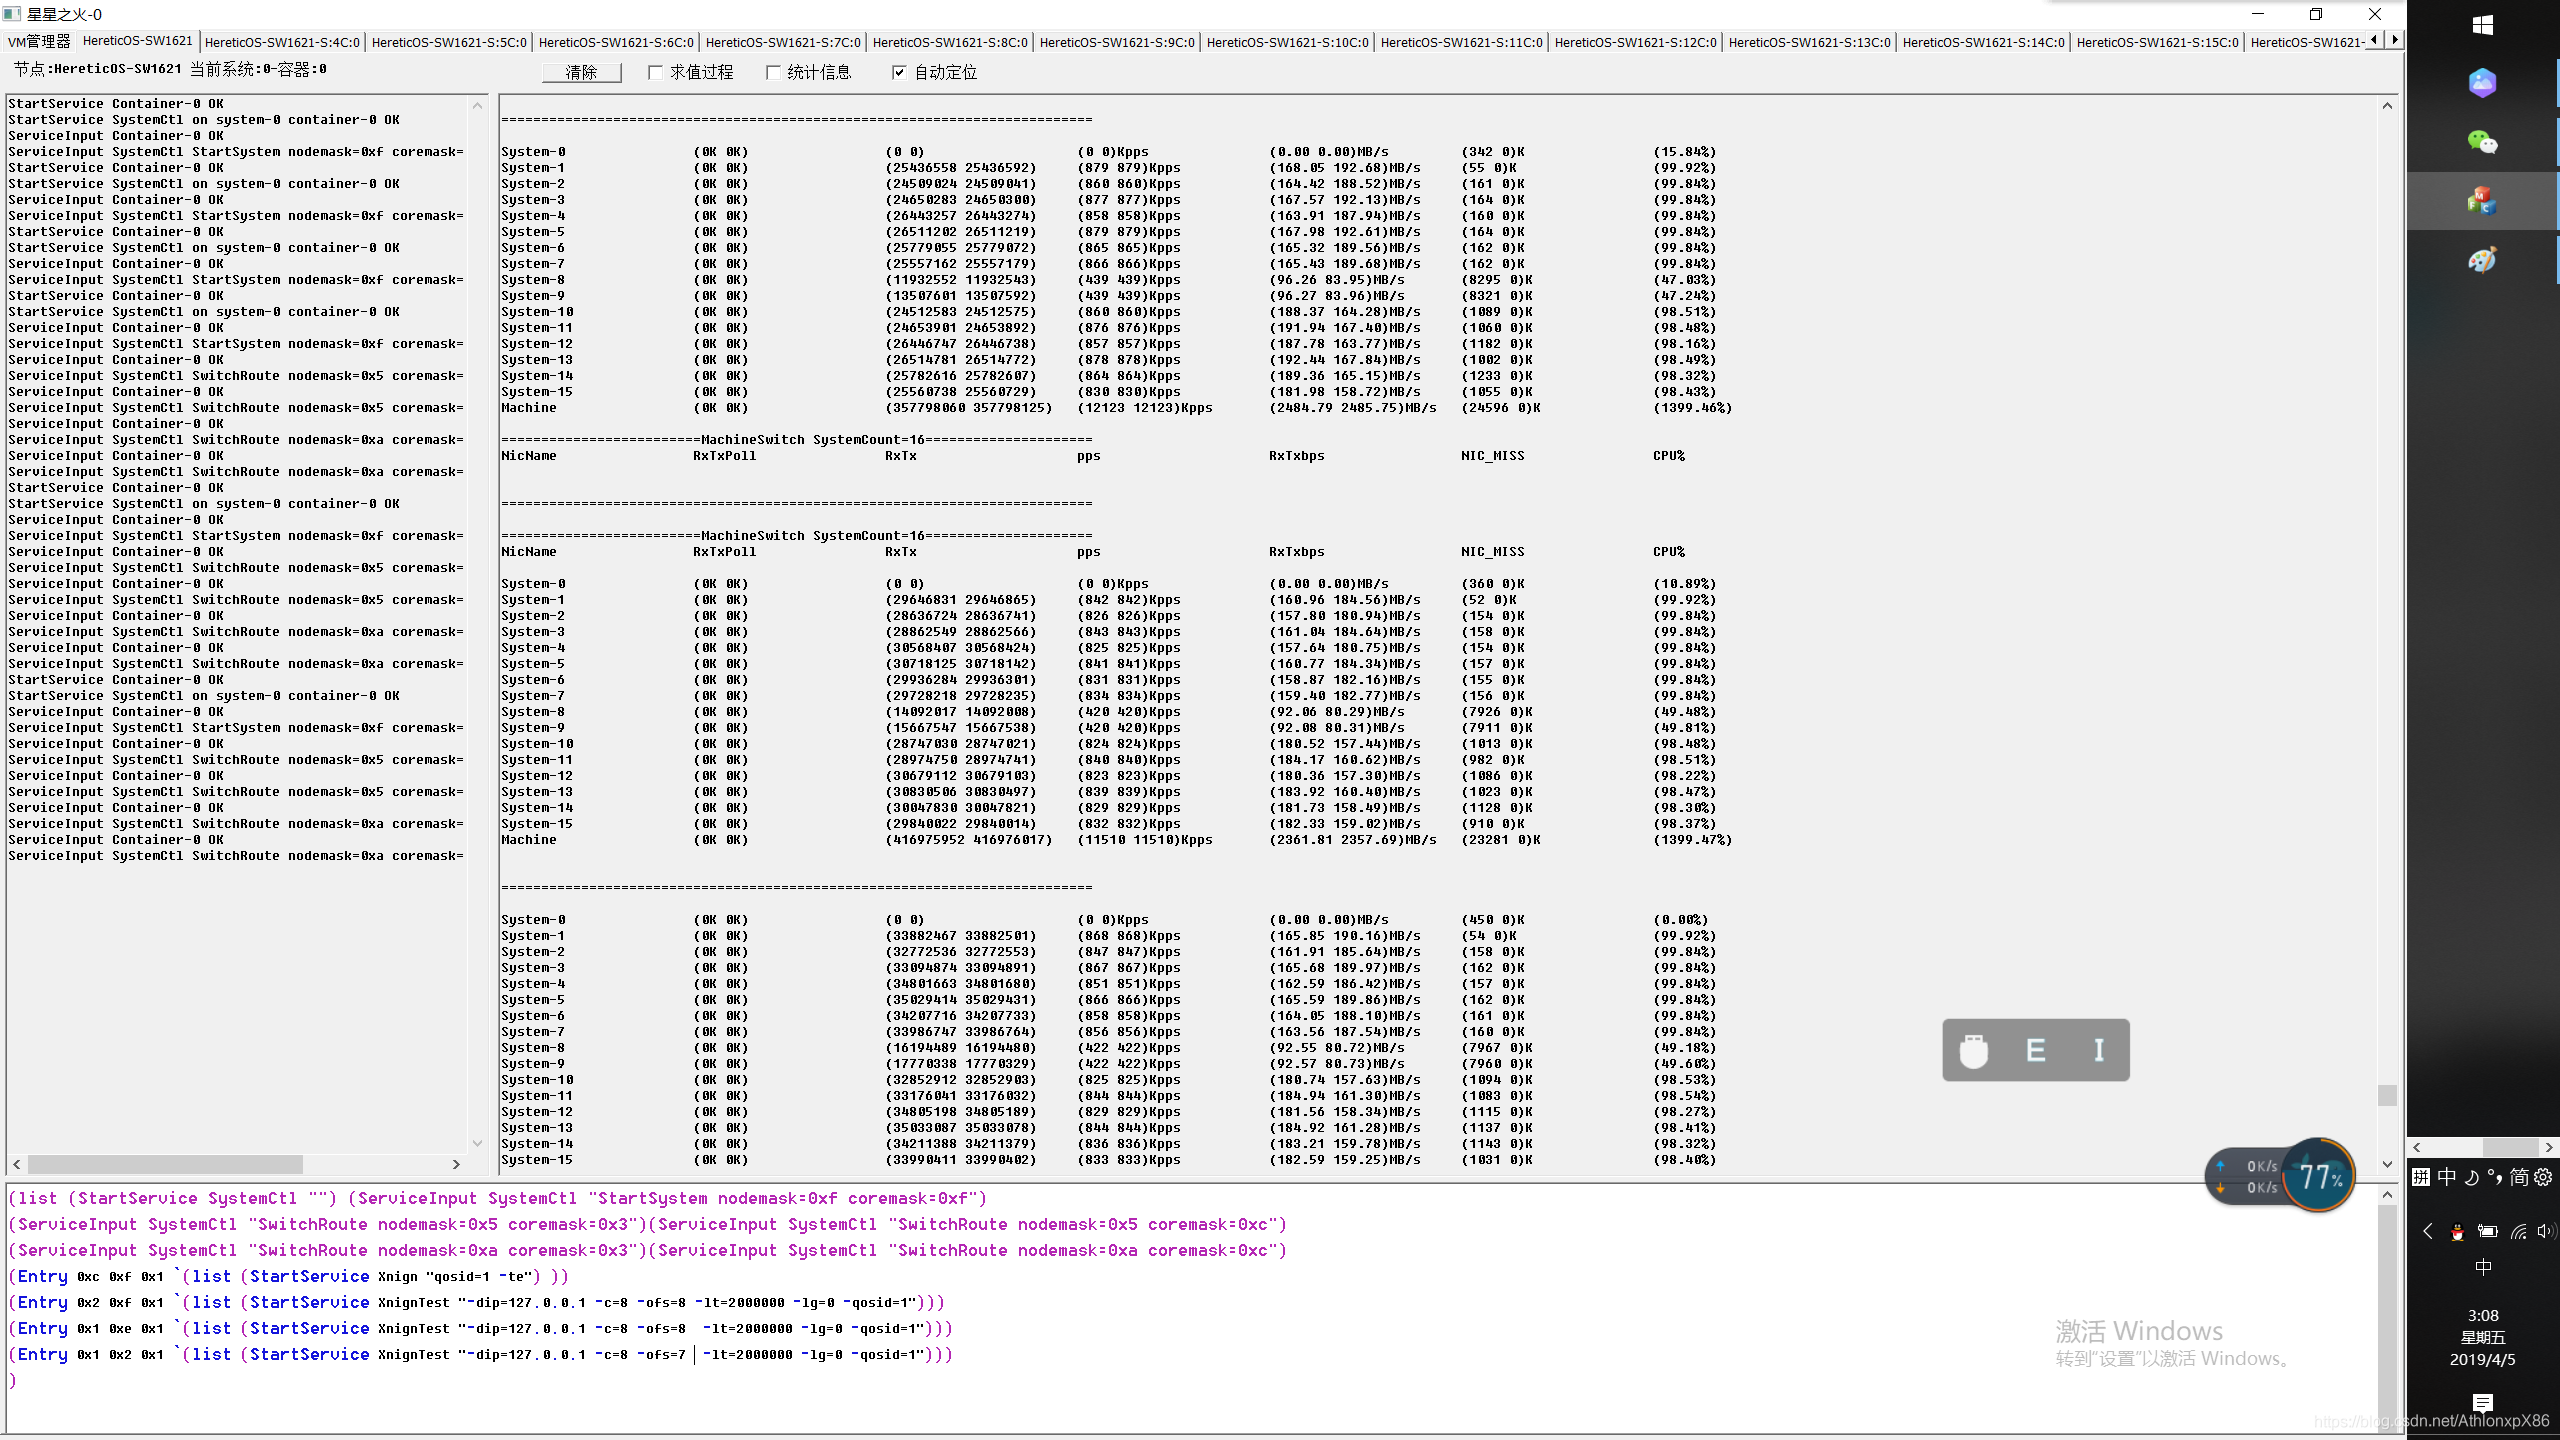The height and width of the screenshot is (1440, 2560).
Task: Click the MFC blocks taskbar icon
Action: click(2482, 201)
